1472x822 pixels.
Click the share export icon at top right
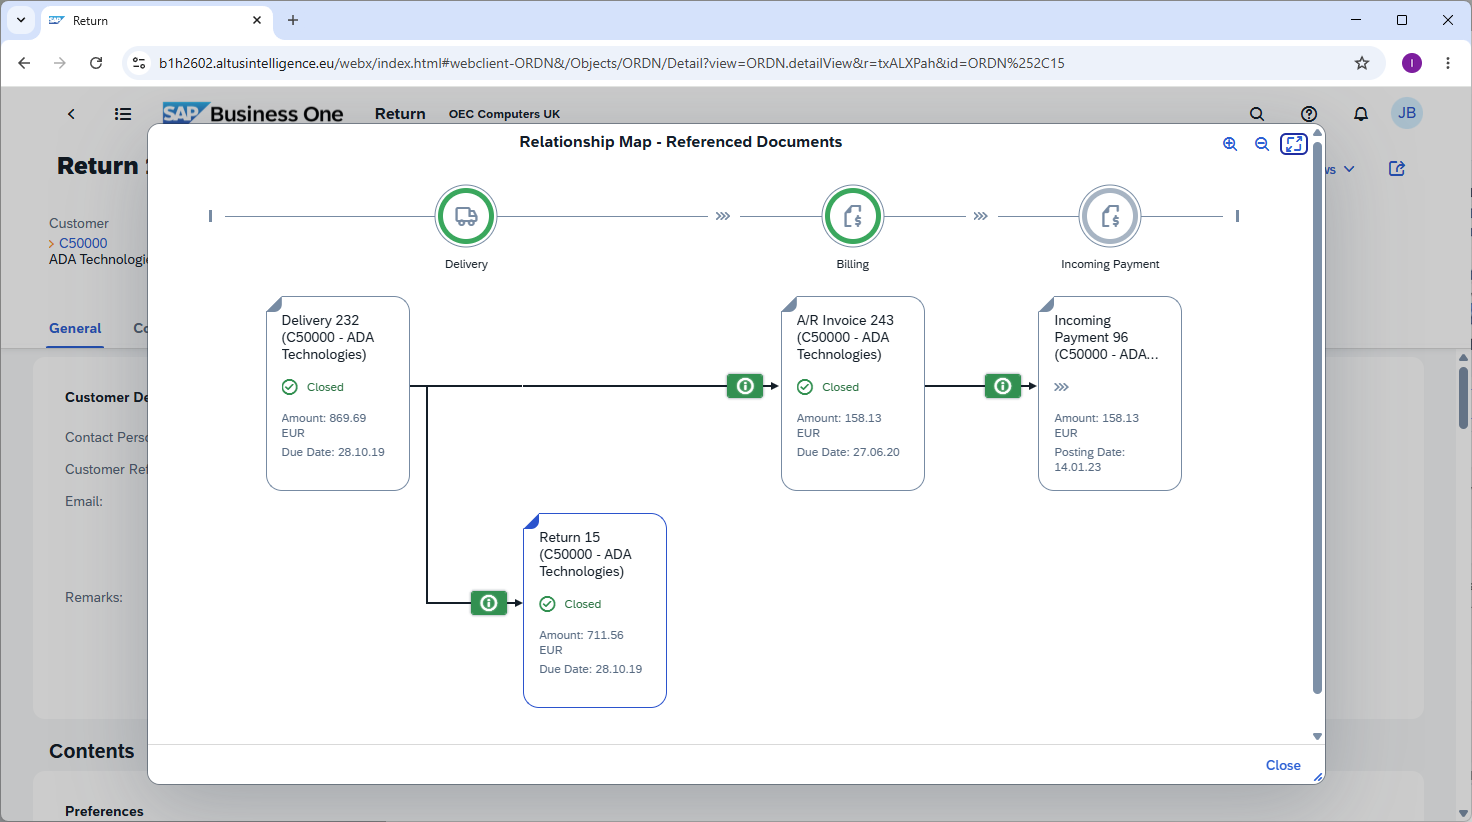point(1397,169)
